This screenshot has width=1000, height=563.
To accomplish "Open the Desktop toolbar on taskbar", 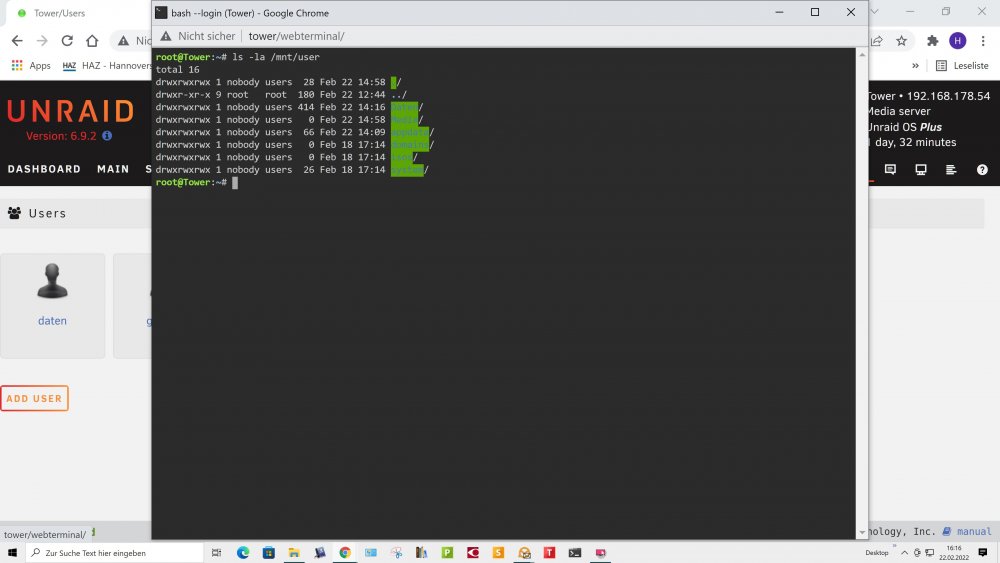I will [x=877, y=553].
